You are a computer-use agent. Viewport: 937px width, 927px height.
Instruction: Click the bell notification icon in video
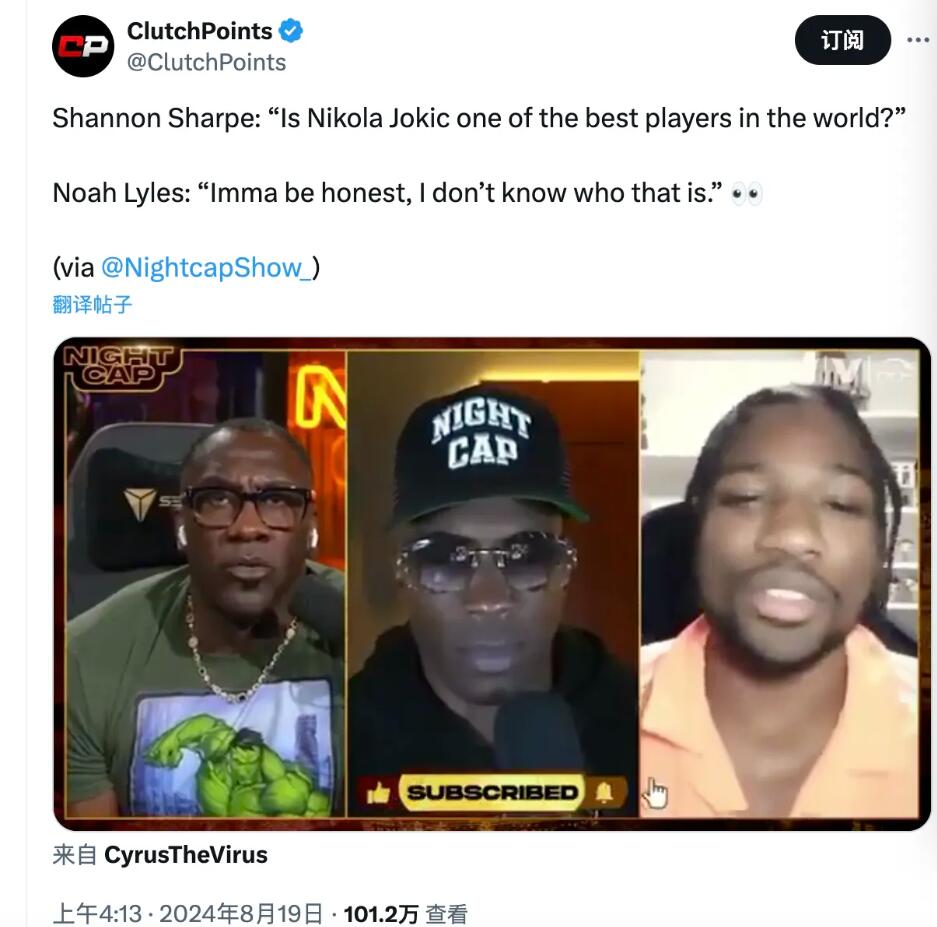point(604,793)
